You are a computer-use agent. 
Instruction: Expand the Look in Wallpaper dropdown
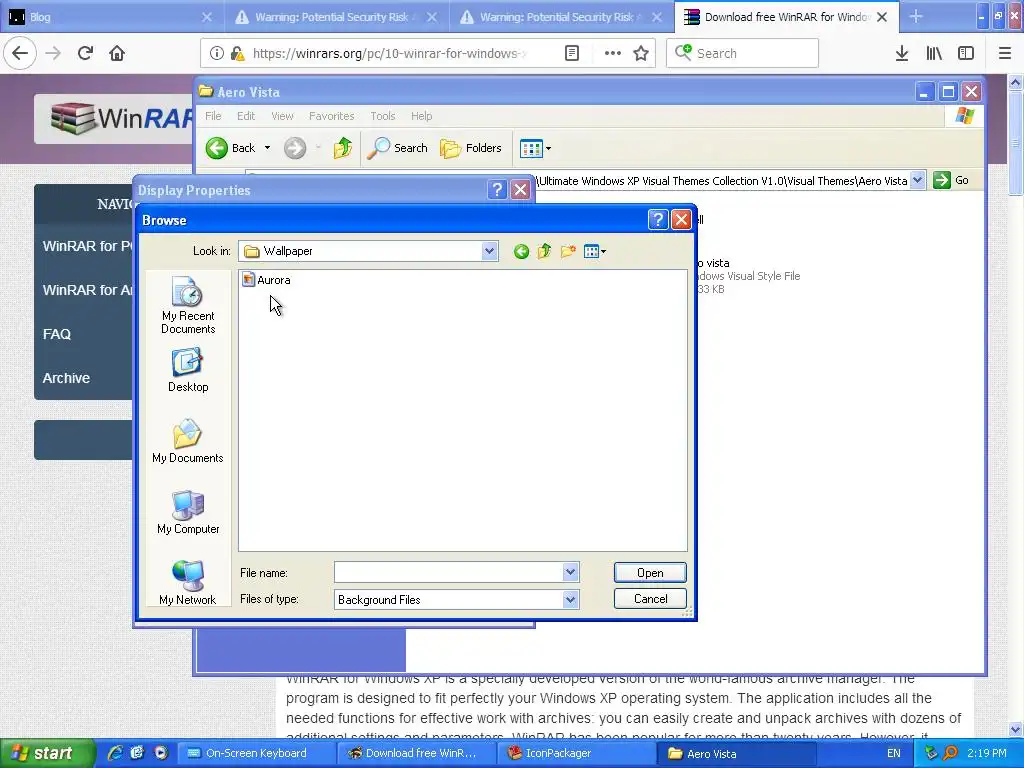pyautogui.click(x=489, y=251)
